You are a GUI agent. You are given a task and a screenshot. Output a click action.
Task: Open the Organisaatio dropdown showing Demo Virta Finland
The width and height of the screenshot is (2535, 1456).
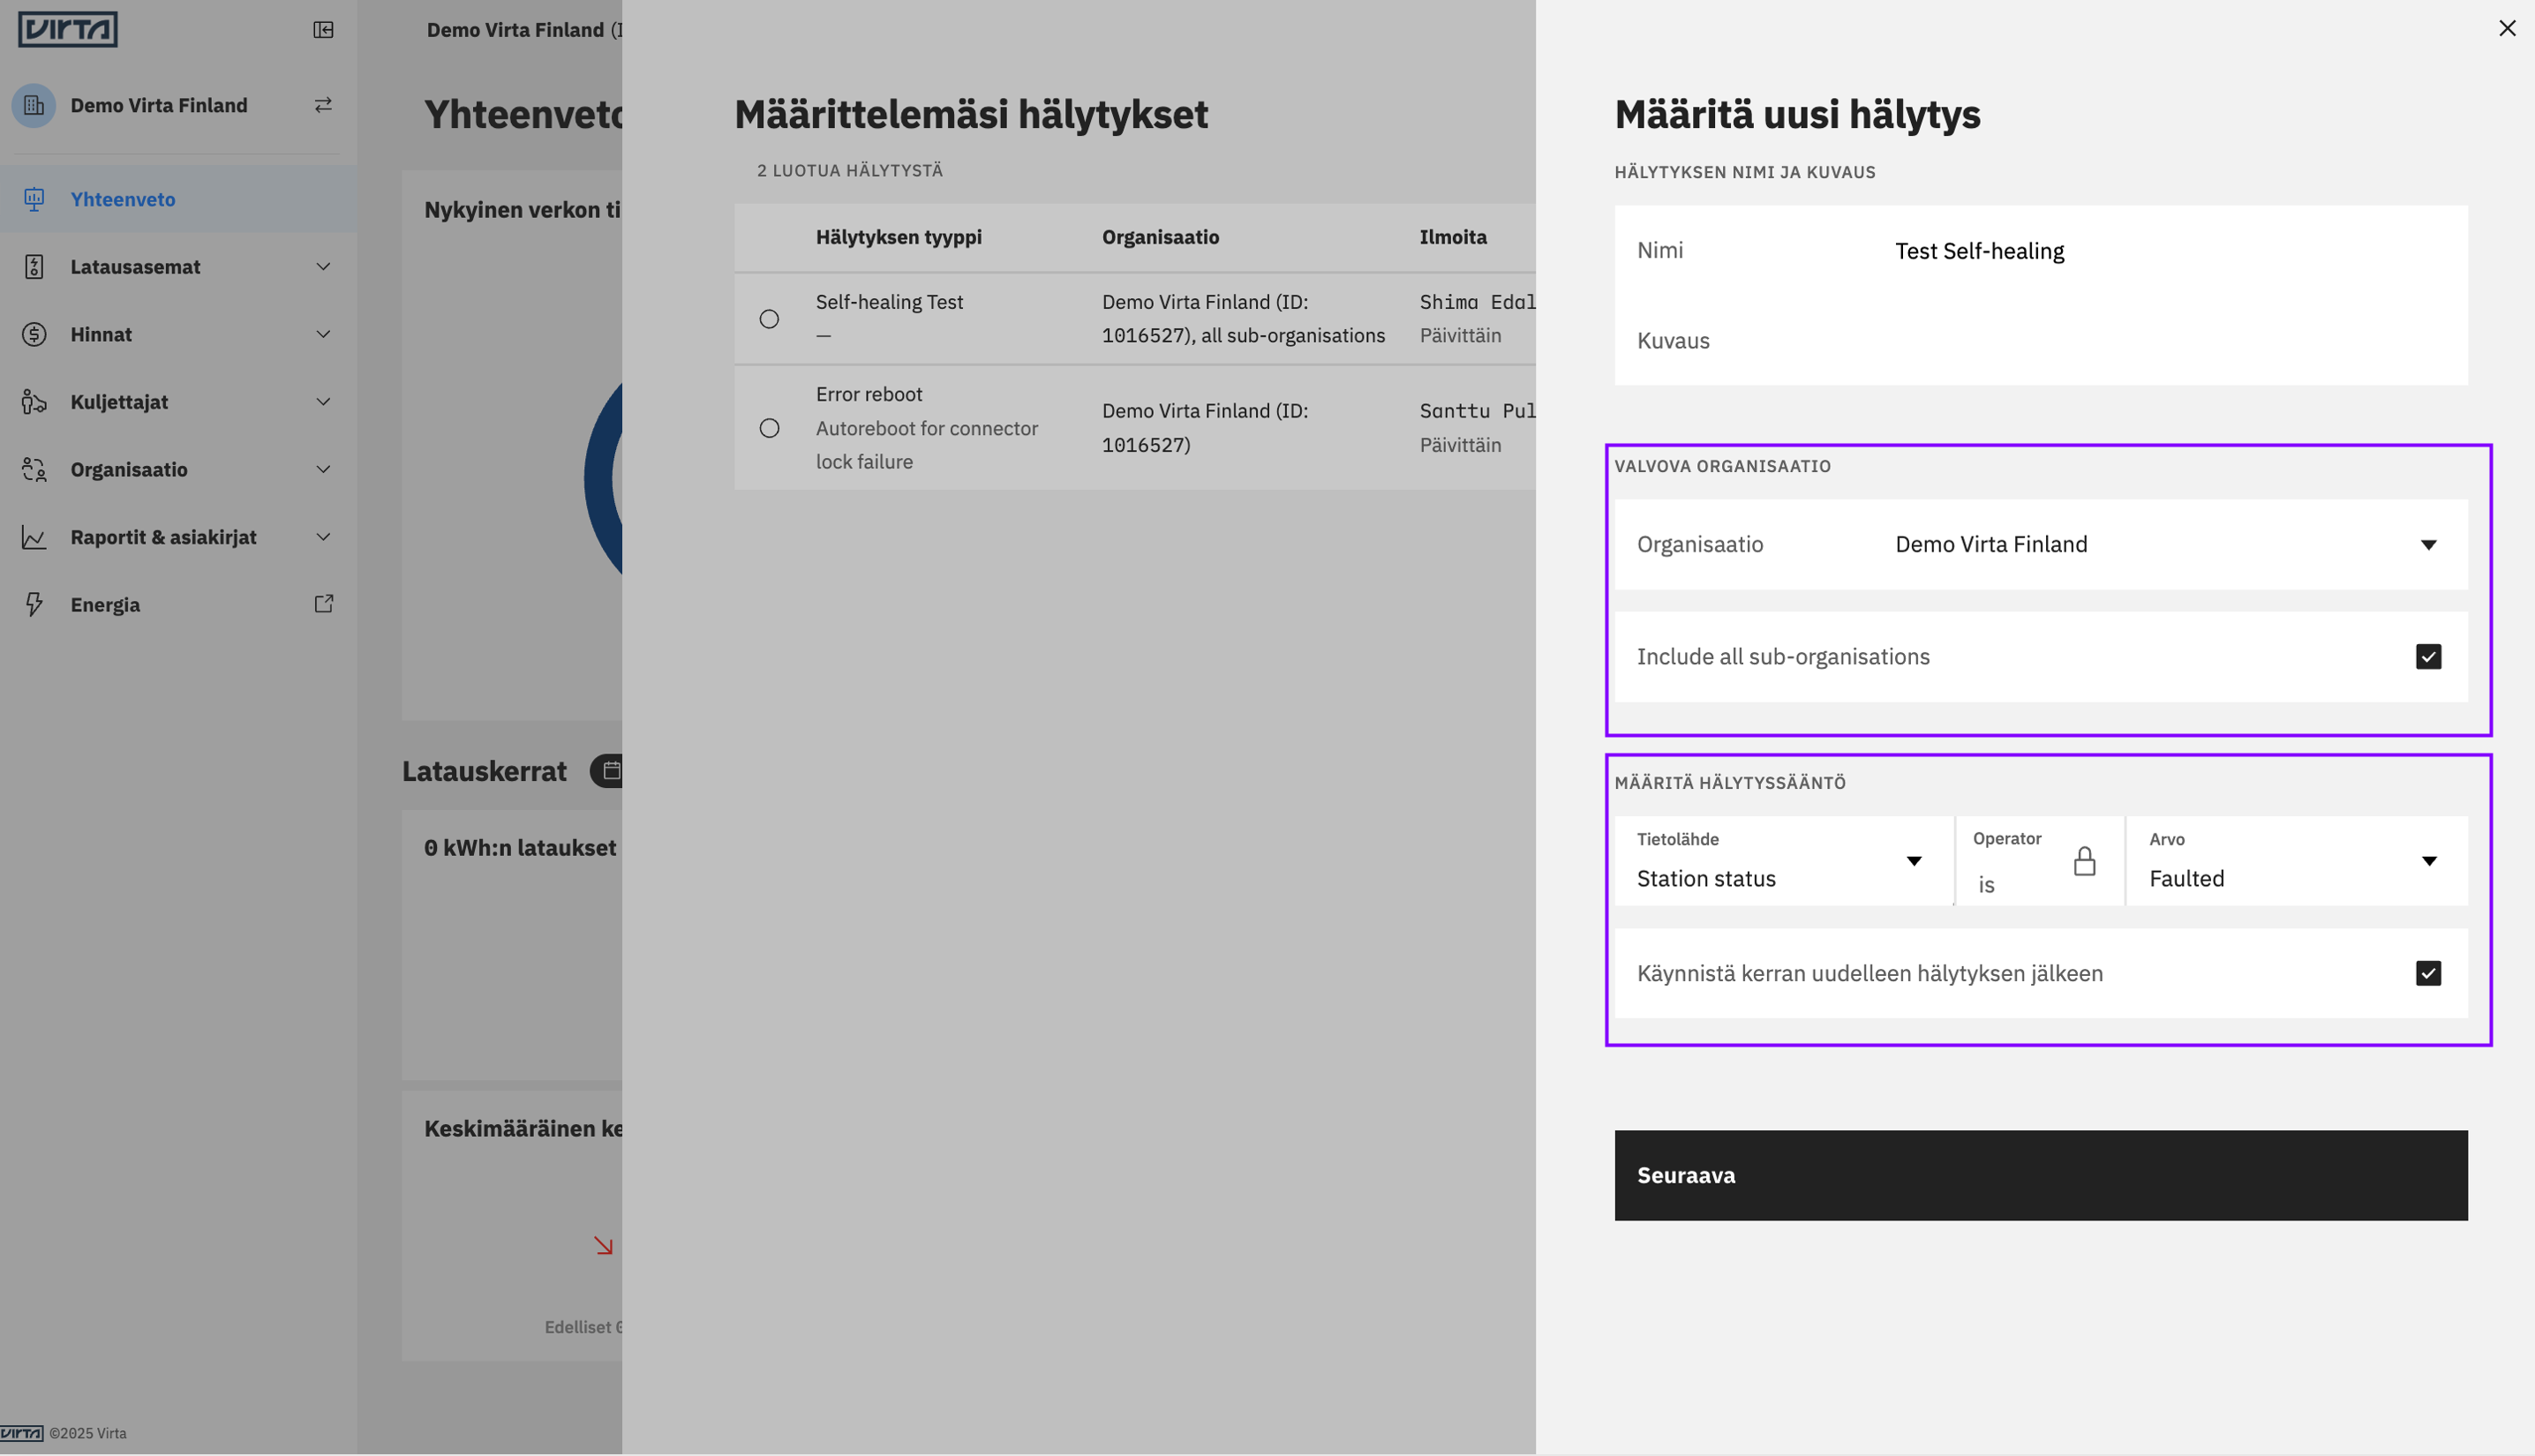pos(2041,544)
